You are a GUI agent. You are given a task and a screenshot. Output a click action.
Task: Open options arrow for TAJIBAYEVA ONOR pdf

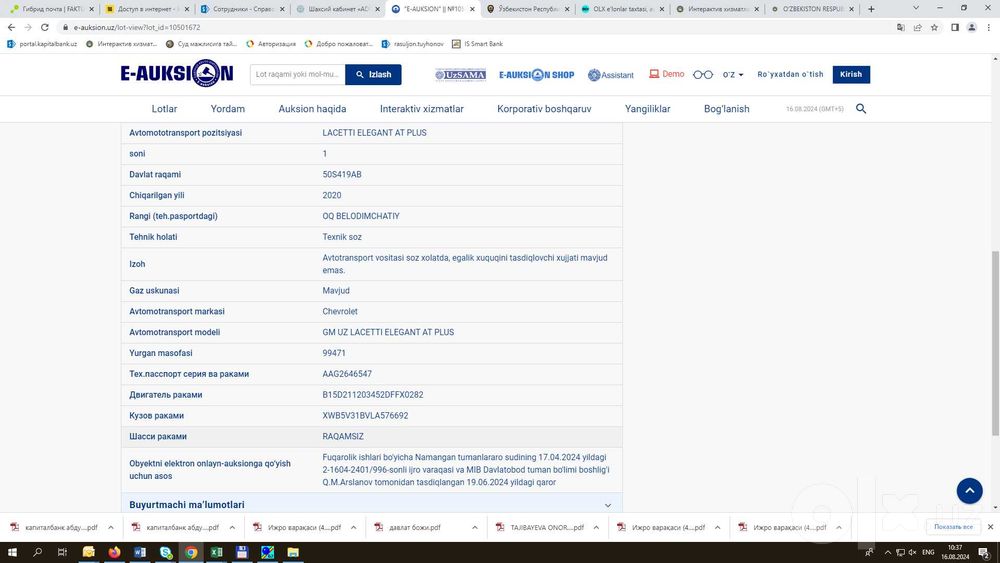596,527
